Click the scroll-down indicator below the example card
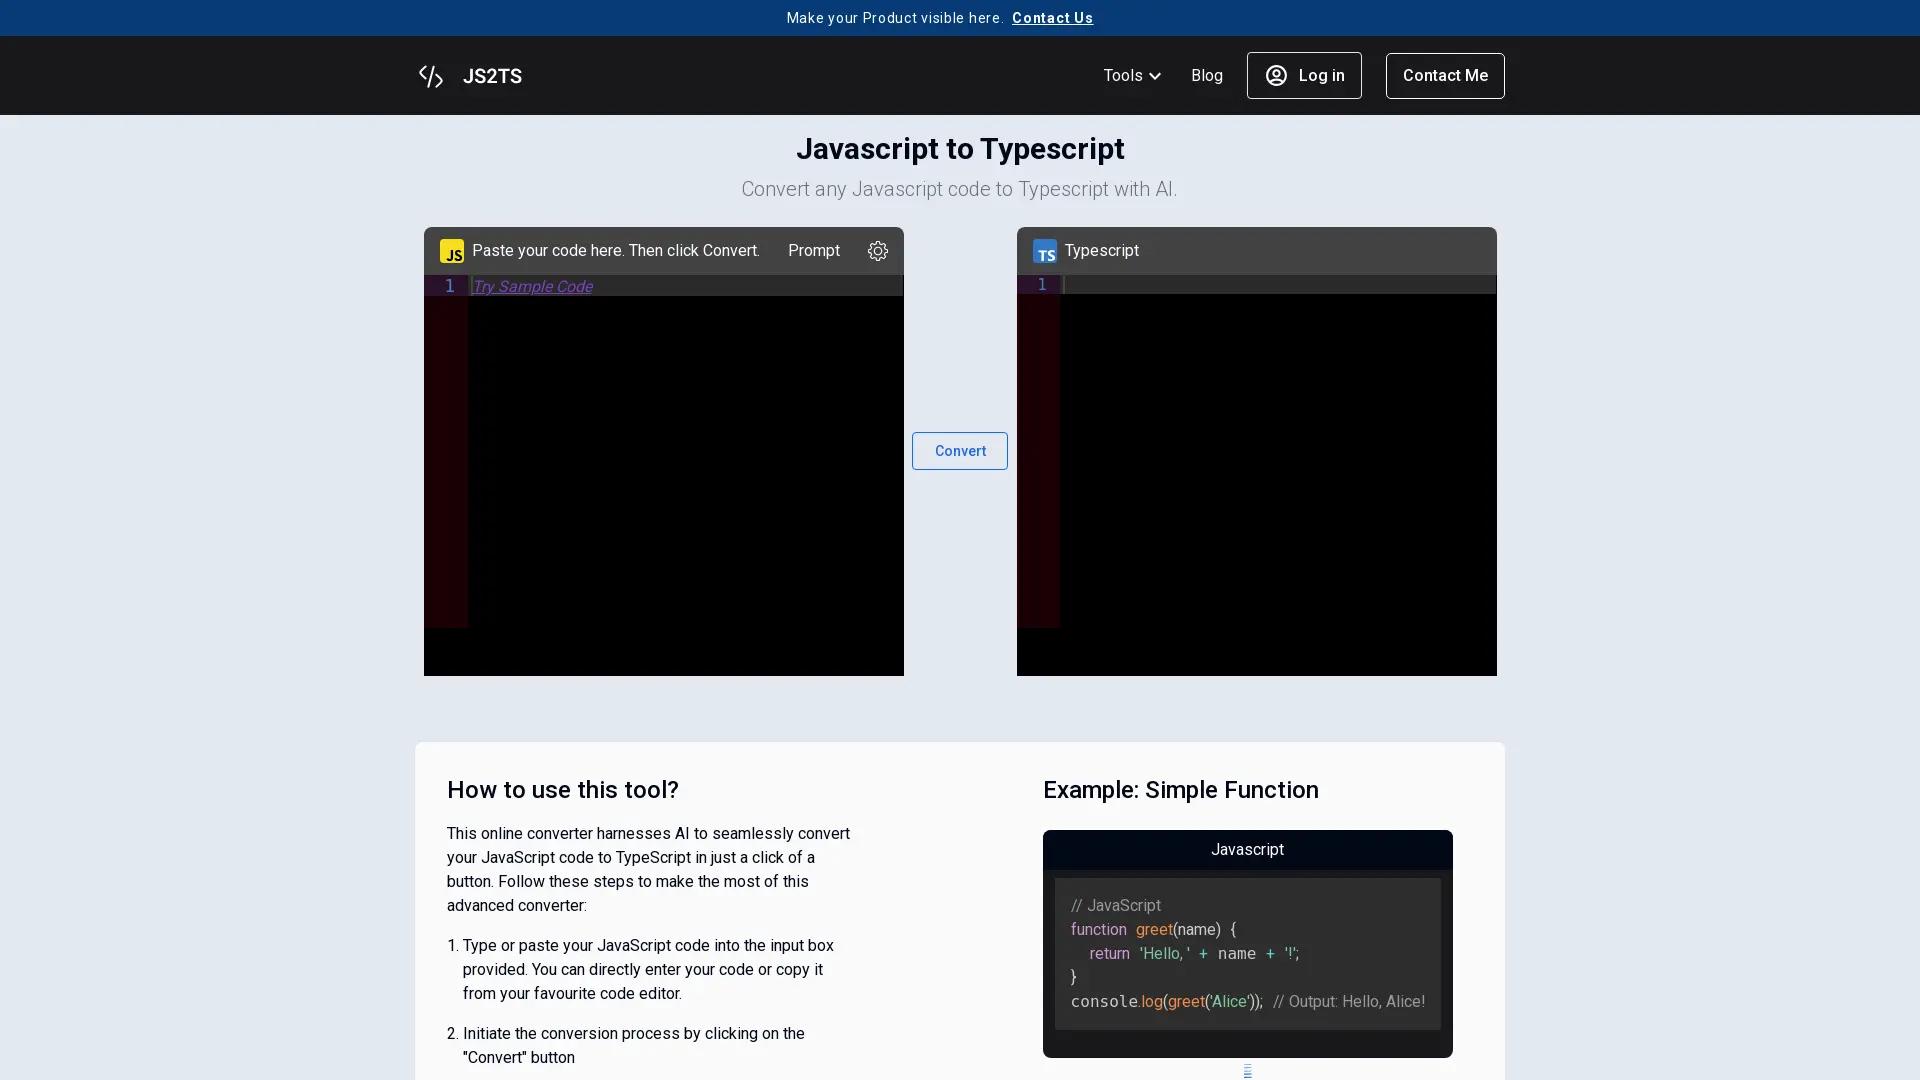This screenshot has height=1080, width=1920. (1247, 1070)
